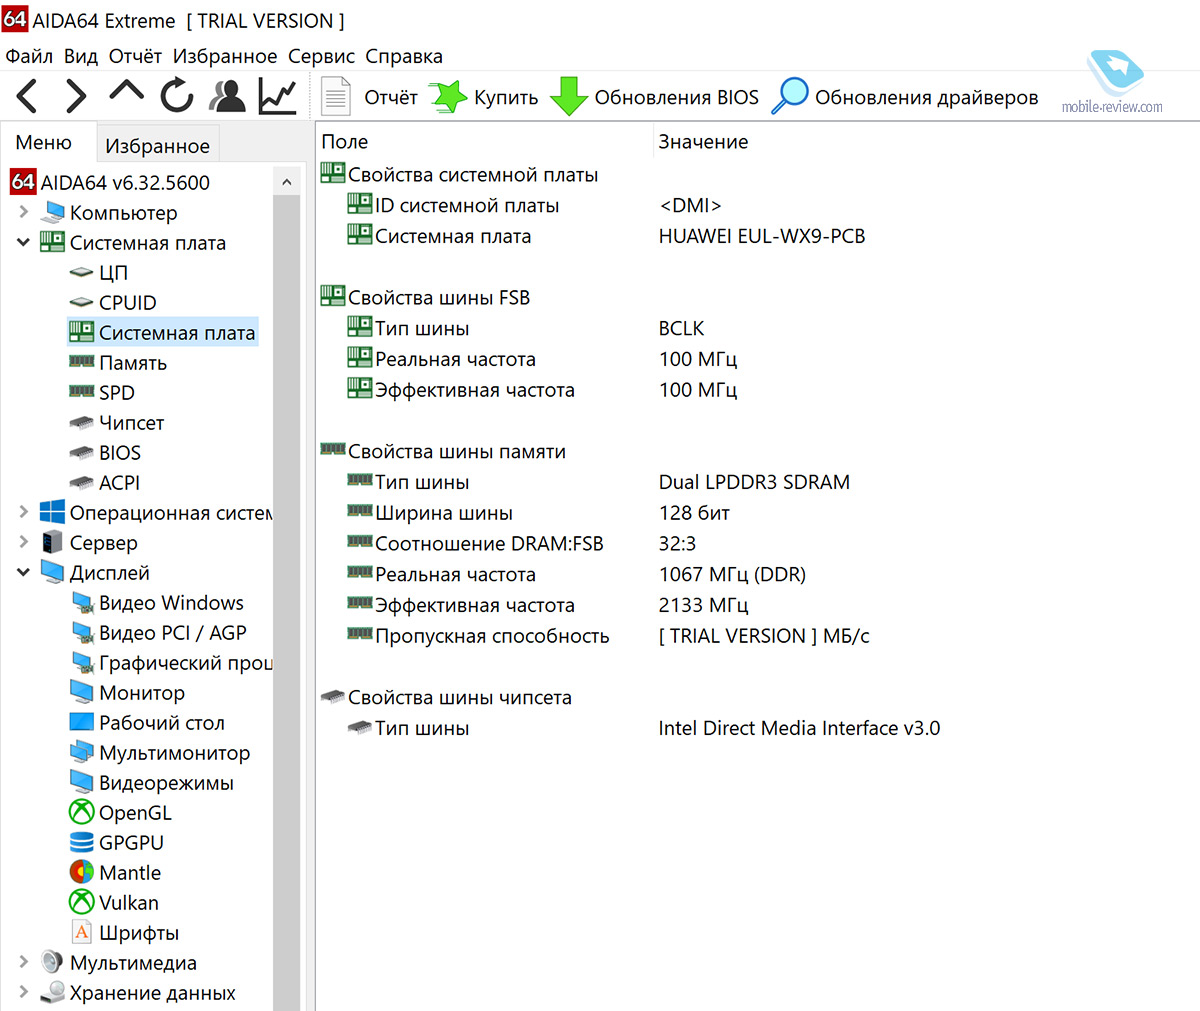Select the Свойства шины чипсета group header
The width and height of the screenshot is (1200, 1011).
point(446,697)
